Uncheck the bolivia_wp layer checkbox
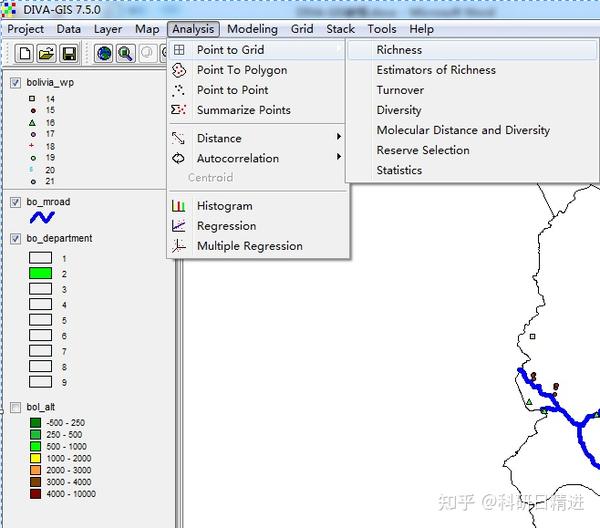Screen dimensions: 600x528 (15, 83)
